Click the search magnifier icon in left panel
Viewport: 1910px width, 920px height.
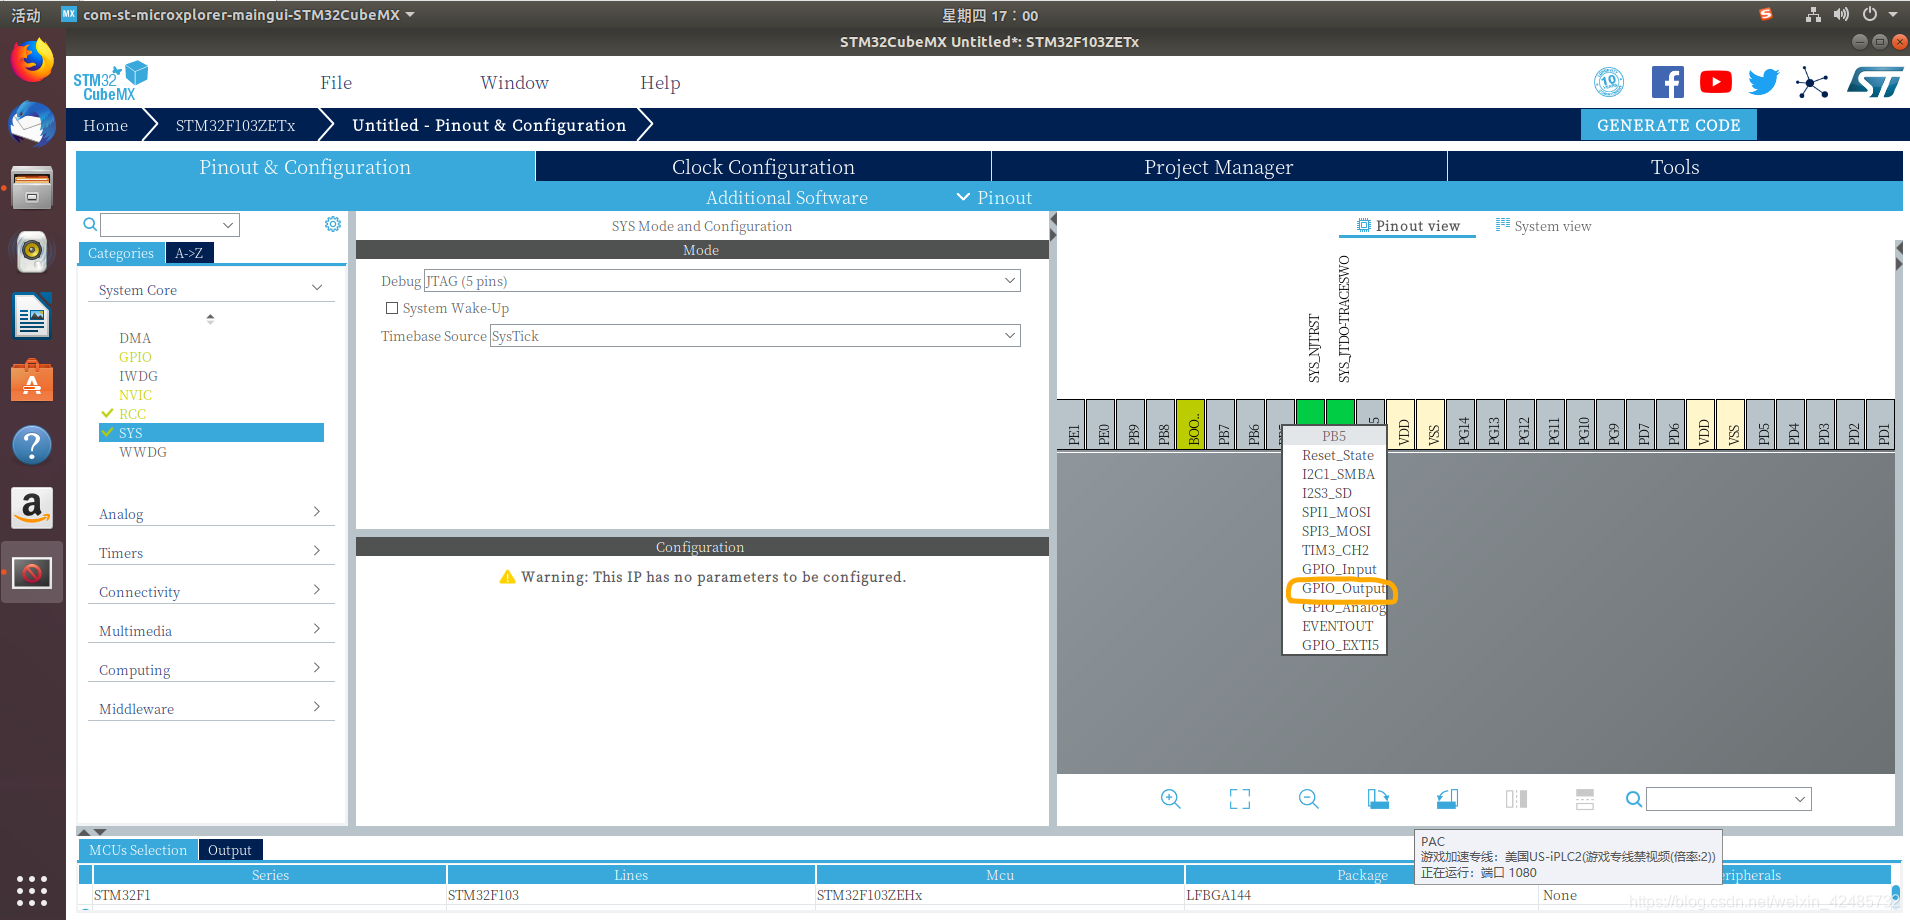(x=90, y=224)
